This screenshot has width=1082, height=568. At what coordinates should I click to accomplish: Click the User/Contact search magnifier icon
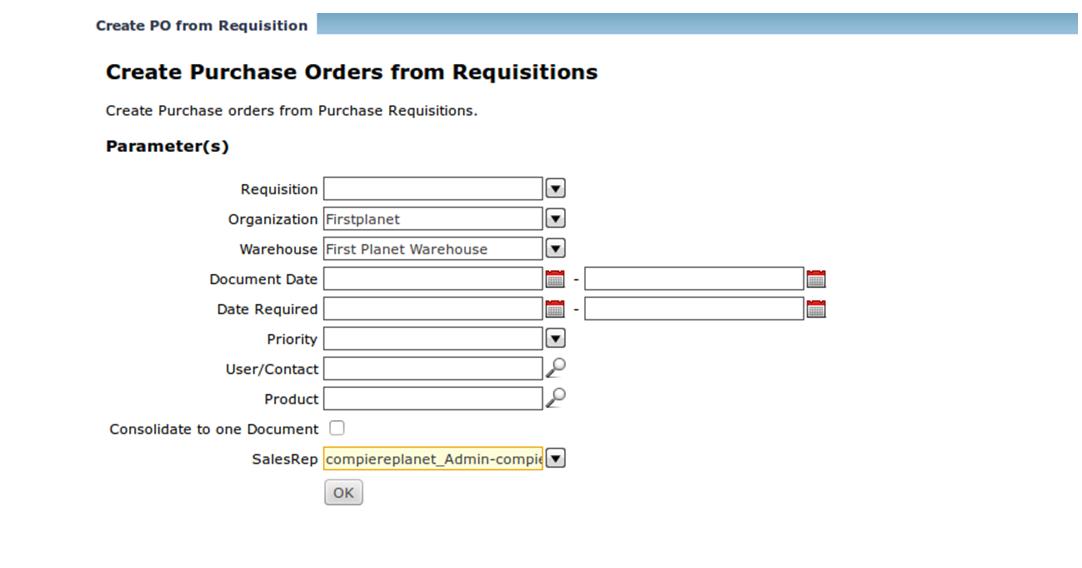pos(555,368)
